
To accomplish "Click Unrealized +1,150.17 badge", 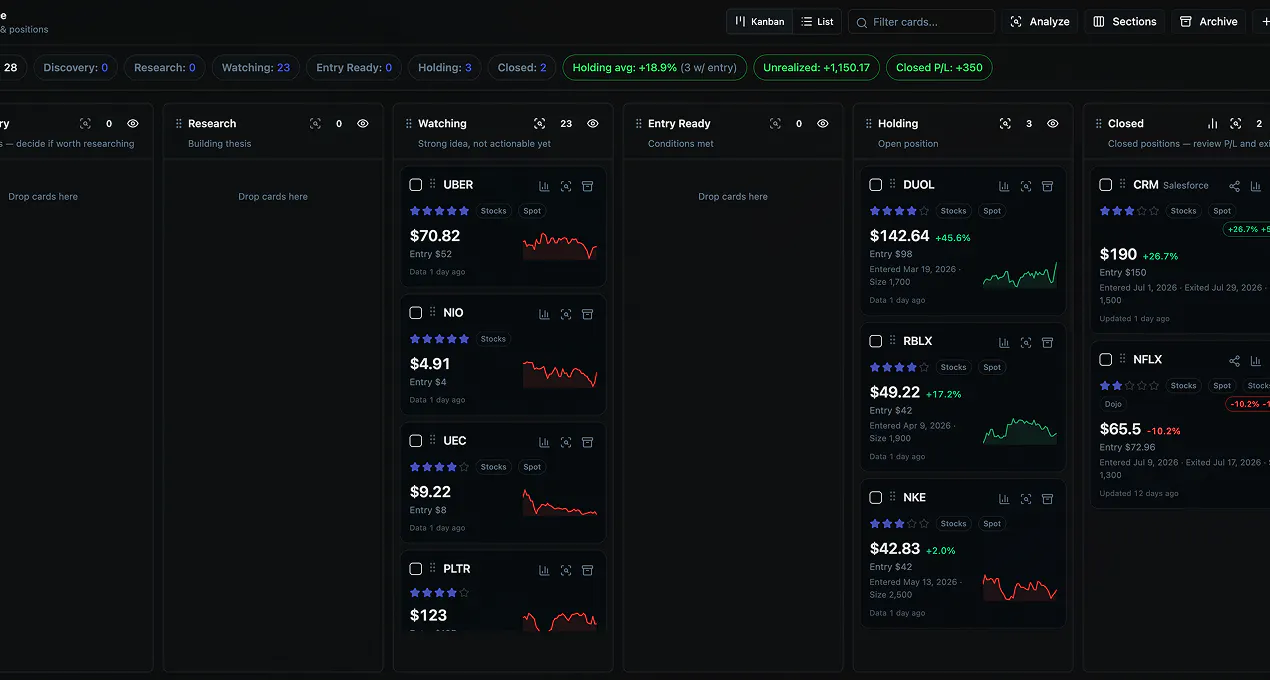I will 816,68.
